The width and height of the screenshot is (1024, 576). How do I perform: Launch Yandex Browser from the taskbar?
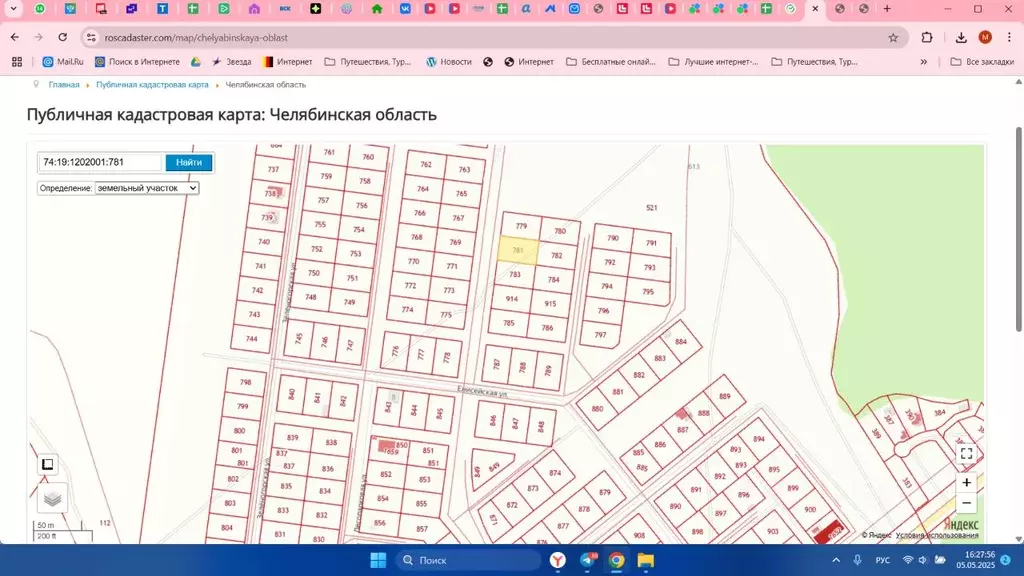pyautogui.click(x=557, y=560)
